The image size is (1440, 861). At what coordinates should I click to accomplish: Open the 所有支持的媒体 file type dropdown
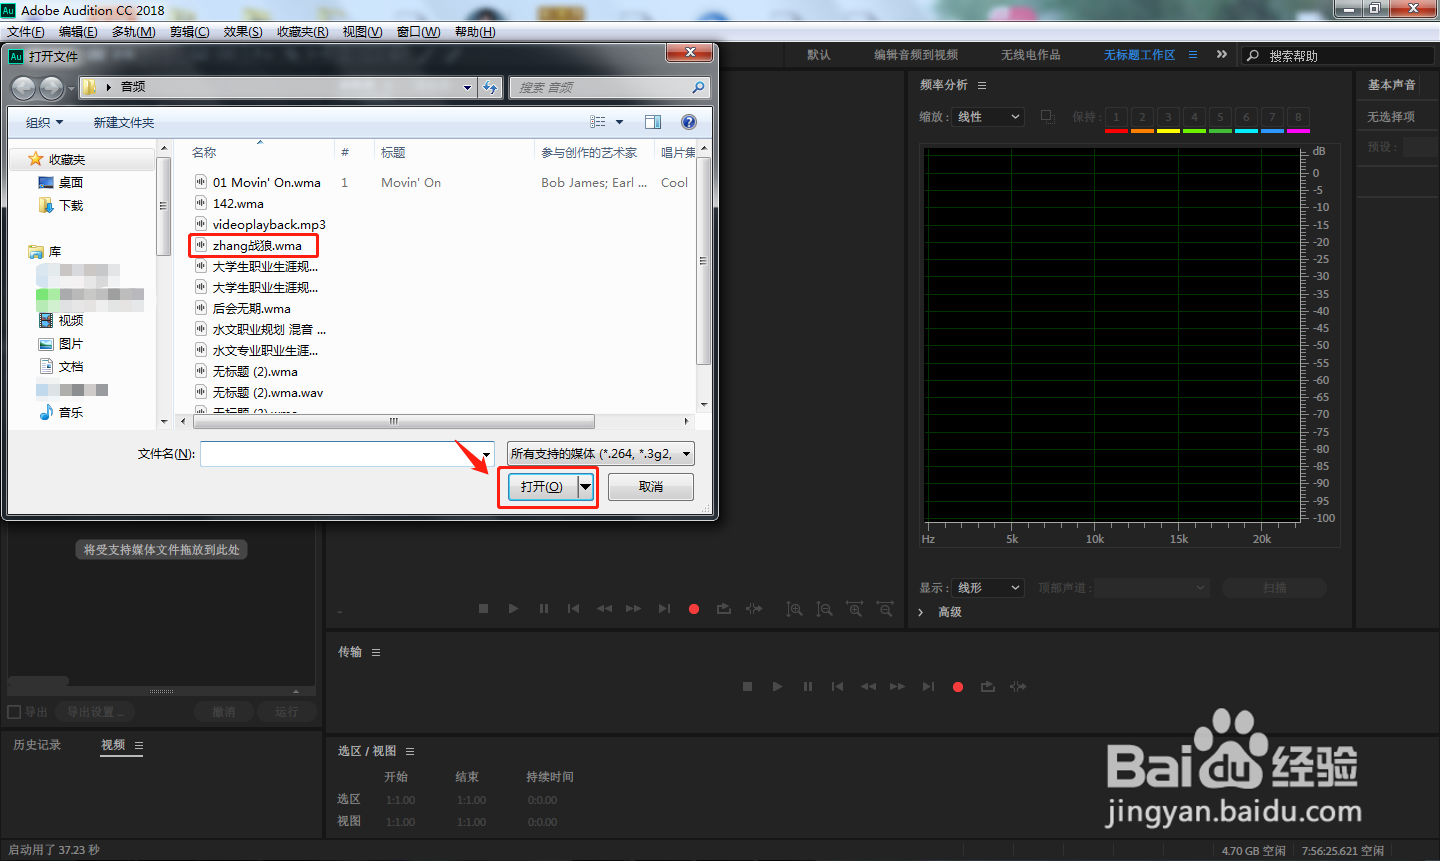pyautogui.click(x=601, y=454)
